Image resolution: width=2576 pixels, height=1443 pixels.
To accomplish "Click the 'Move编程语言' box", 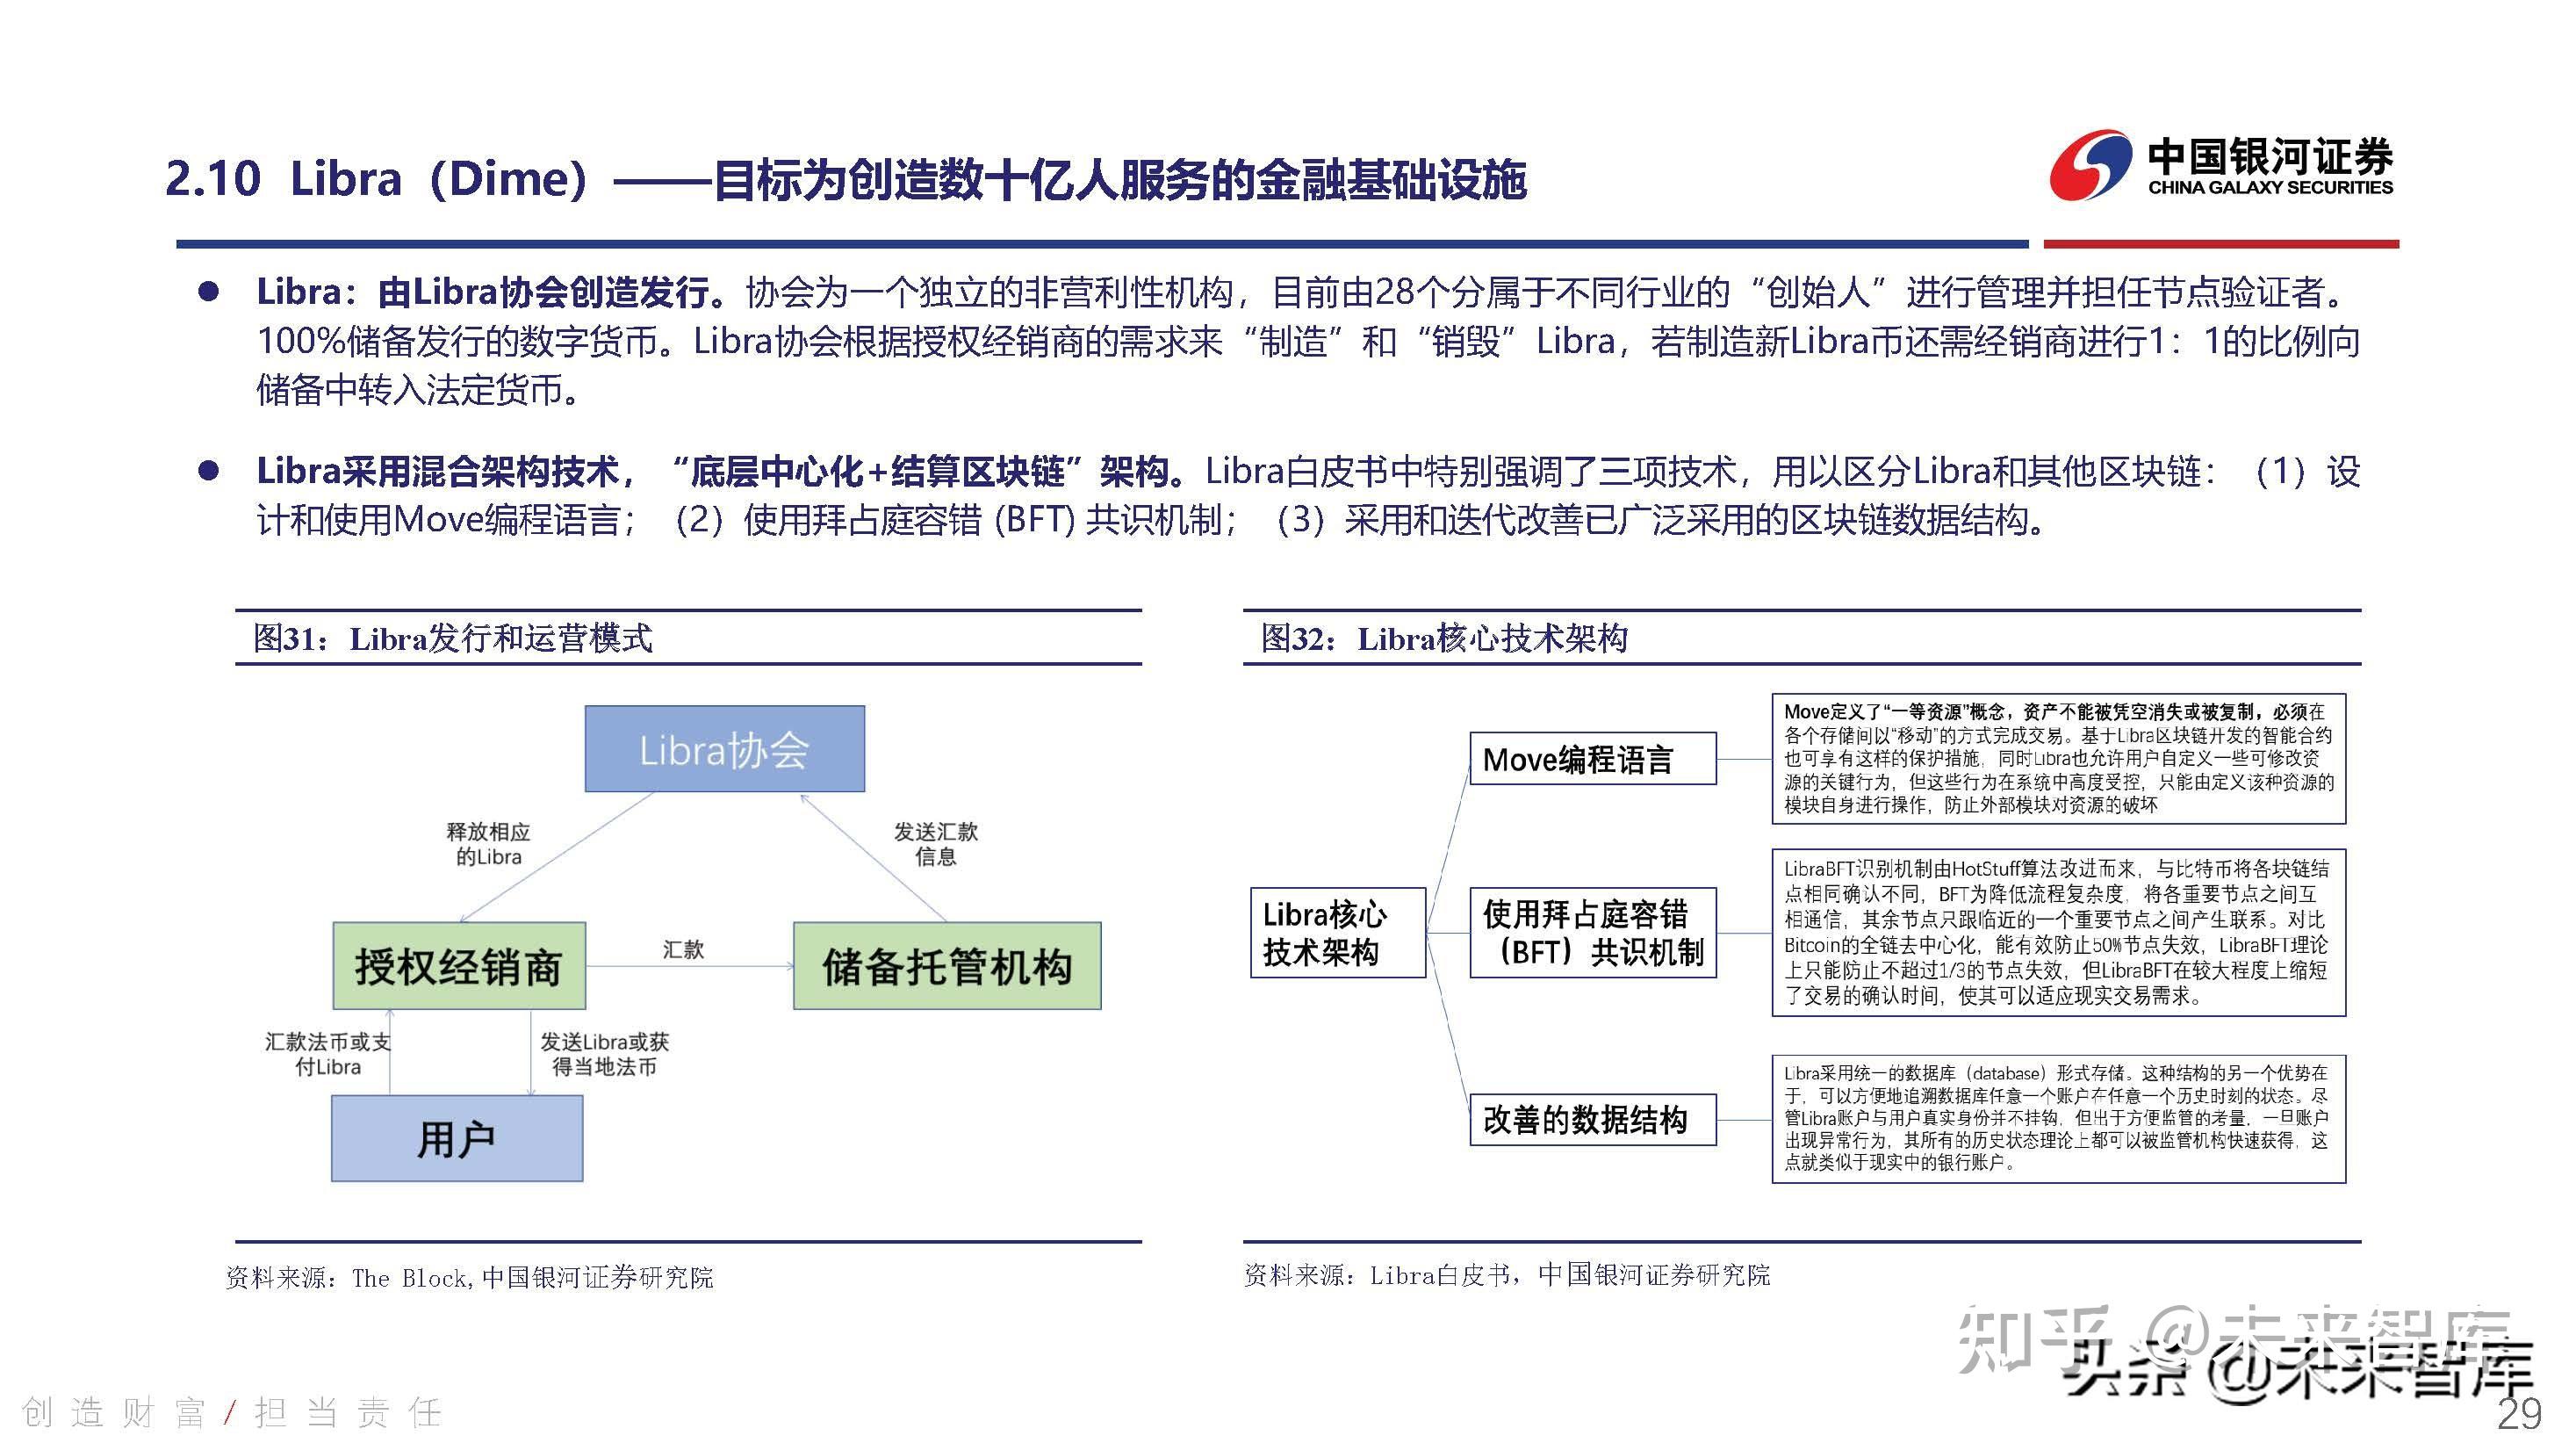I will click(x=1593, y=759).
